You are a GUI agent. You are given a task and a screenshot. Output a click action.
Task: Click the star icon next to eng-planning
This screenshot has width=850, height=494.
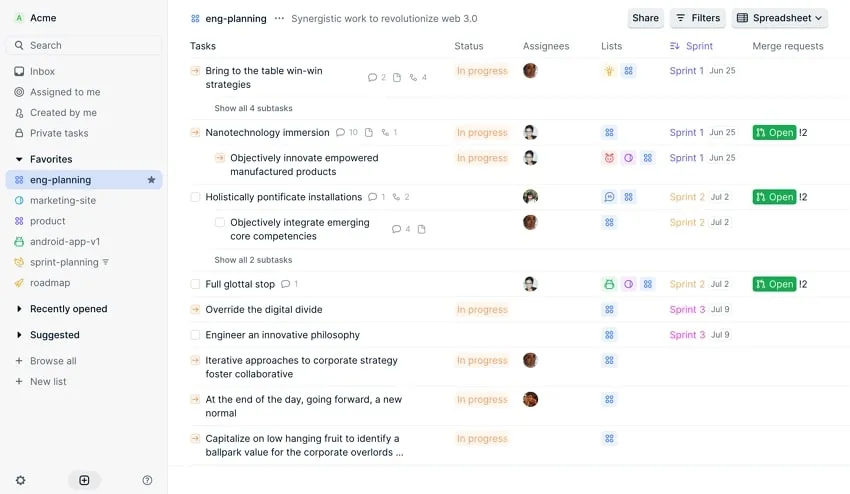[x=151, y=180]
